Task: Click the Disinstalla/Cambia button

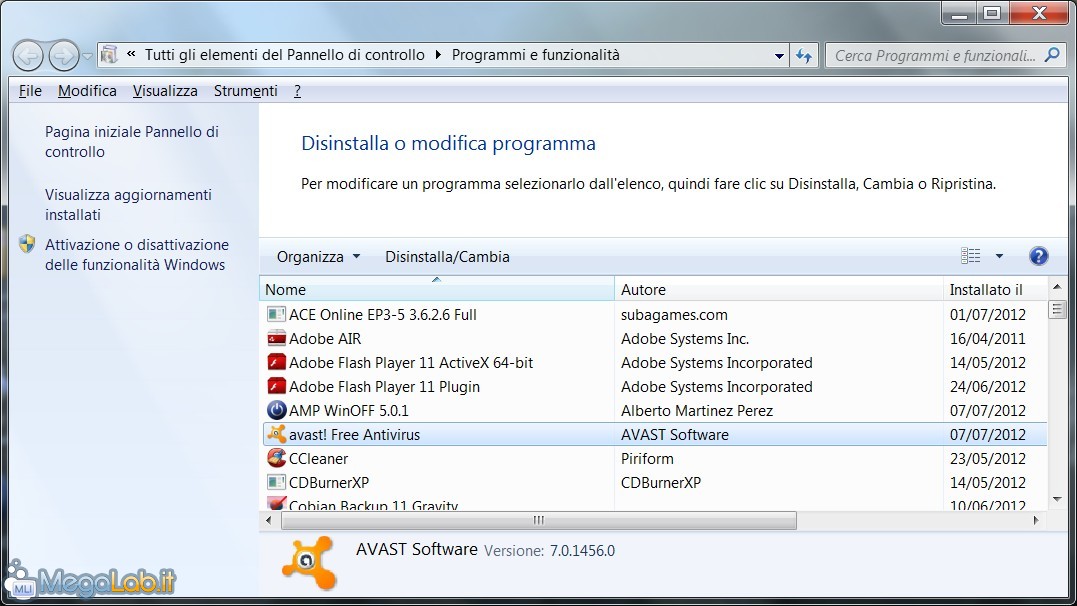Action: click(447, 257)
